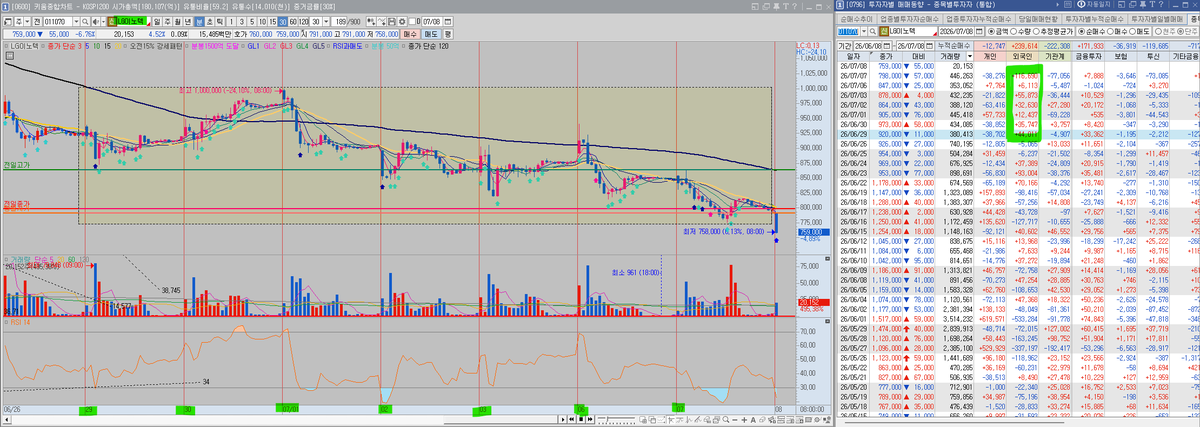Select the 일 daily period button
The image size is (1200, 427).
coord(157,21)
